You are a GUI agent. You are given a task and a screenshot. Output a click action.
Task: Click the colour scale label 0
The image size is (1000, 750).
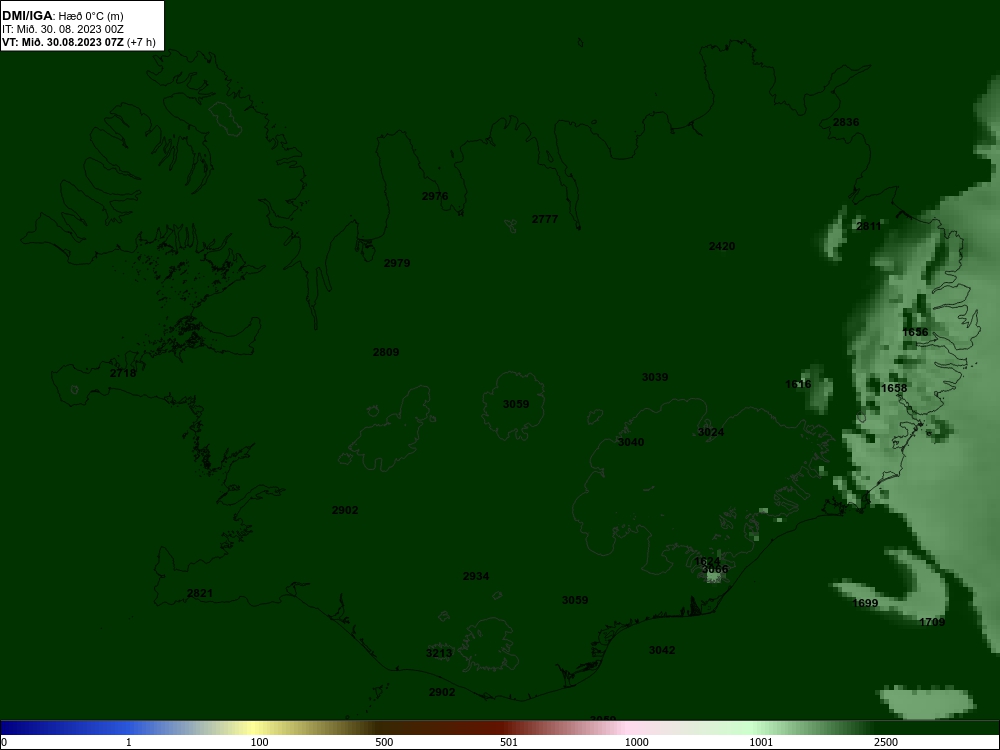[x=3, y=742]
